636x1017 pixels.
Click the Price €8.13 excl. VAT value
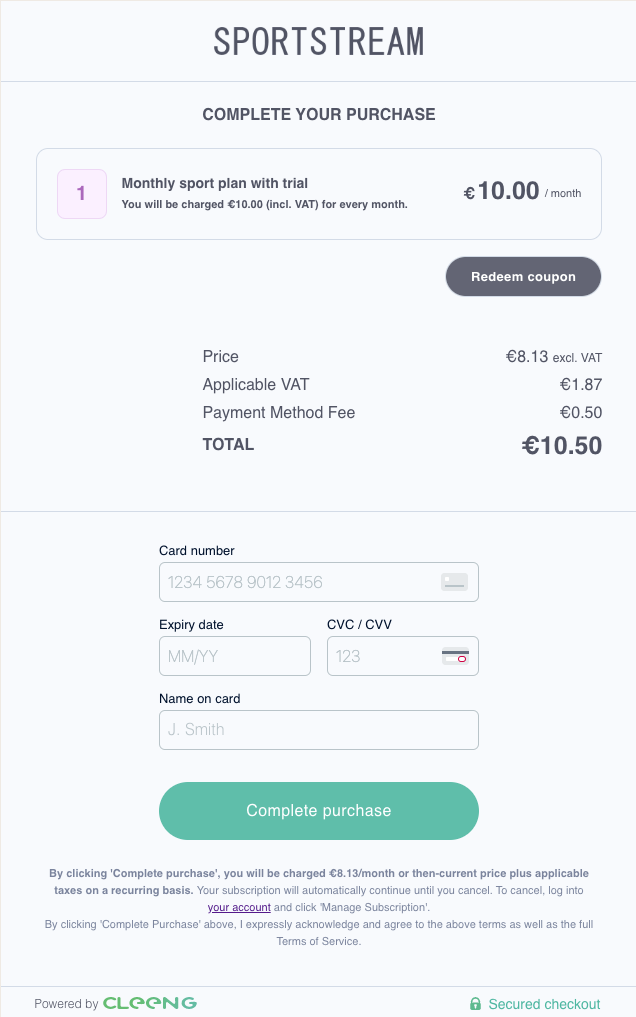pyautogui.click(x=554, y=357)
